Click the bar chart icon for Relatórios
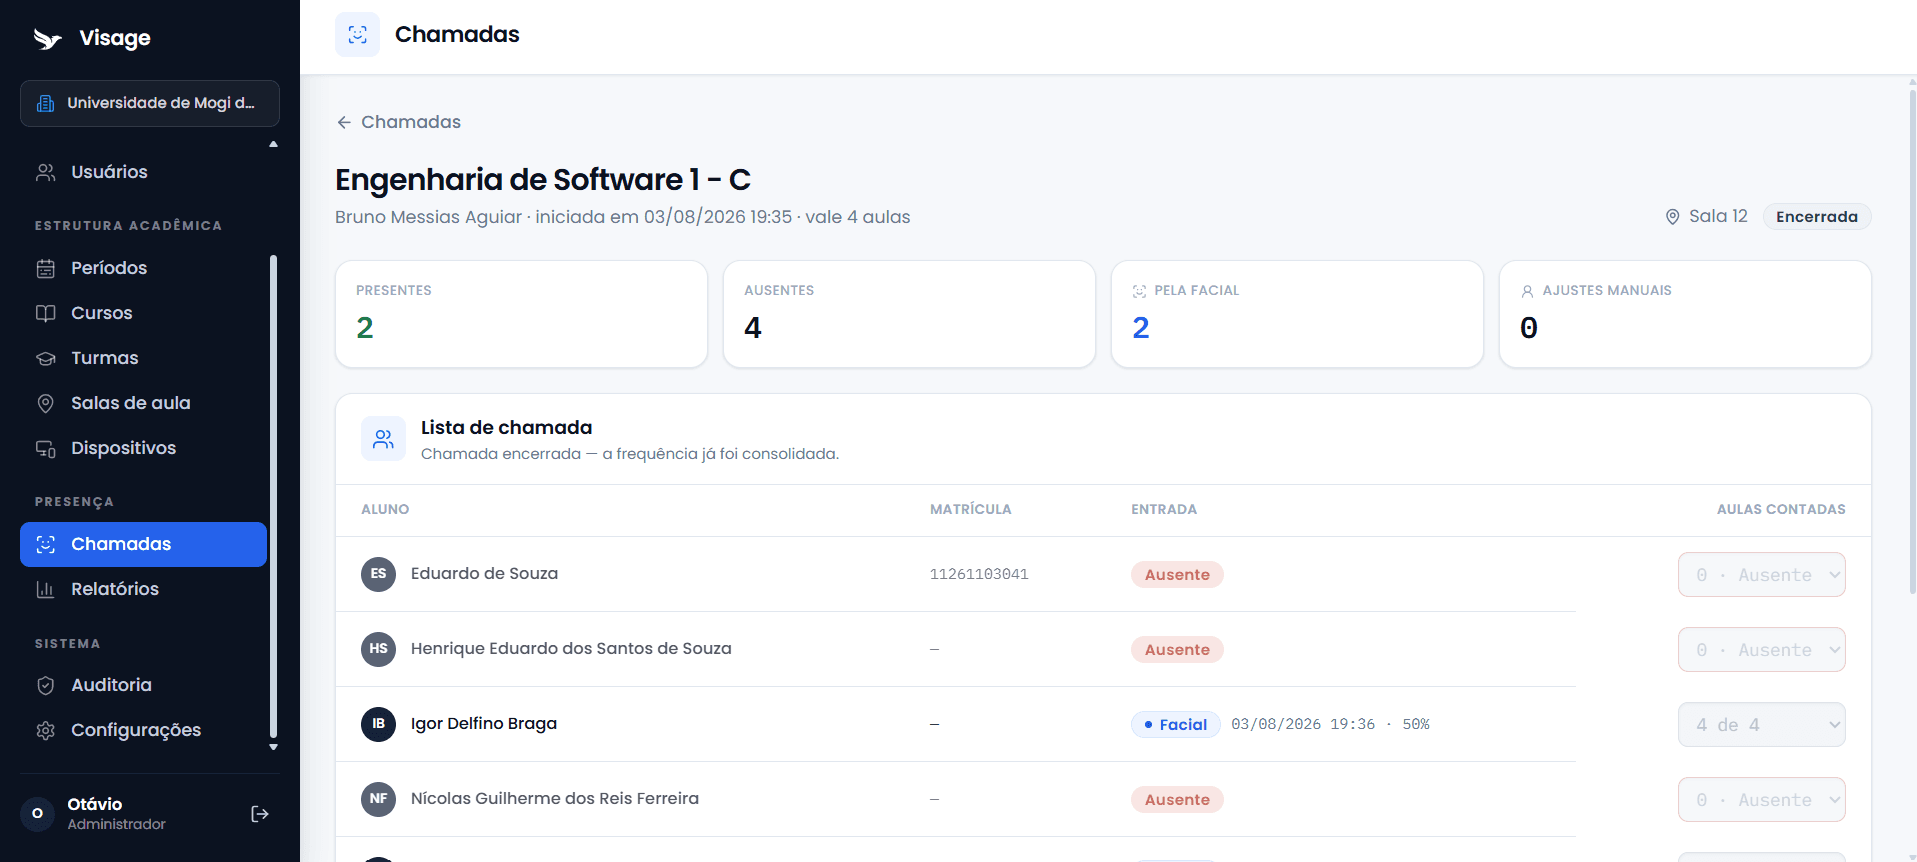Viewport: 1917px width, 862px height. [46, 589]
